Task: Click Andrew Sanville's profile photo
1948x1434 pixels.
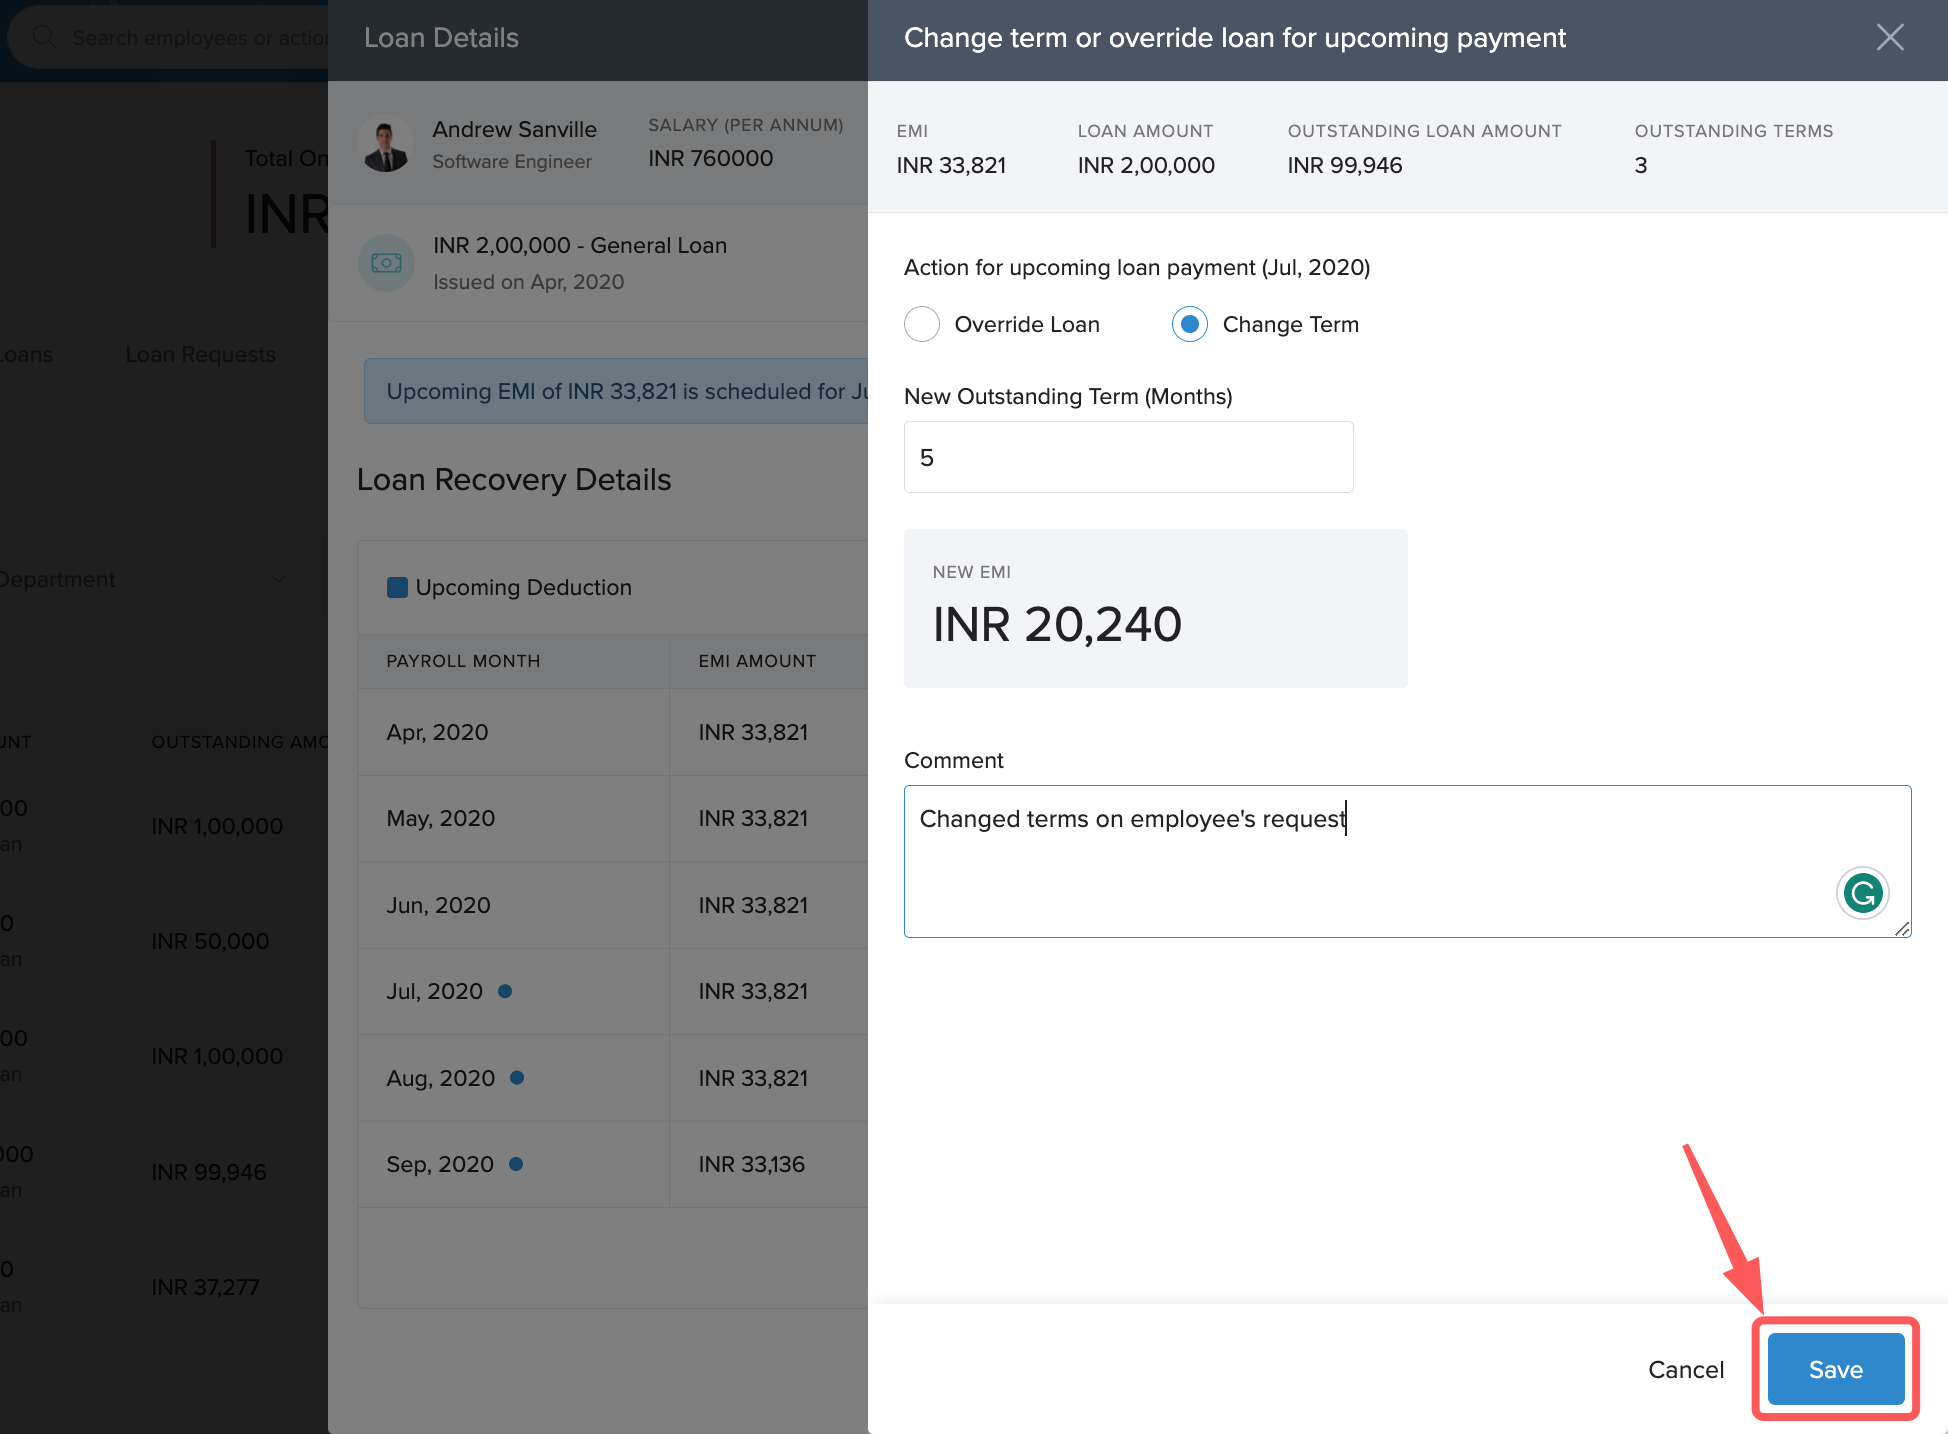Action: click(386, 144)
